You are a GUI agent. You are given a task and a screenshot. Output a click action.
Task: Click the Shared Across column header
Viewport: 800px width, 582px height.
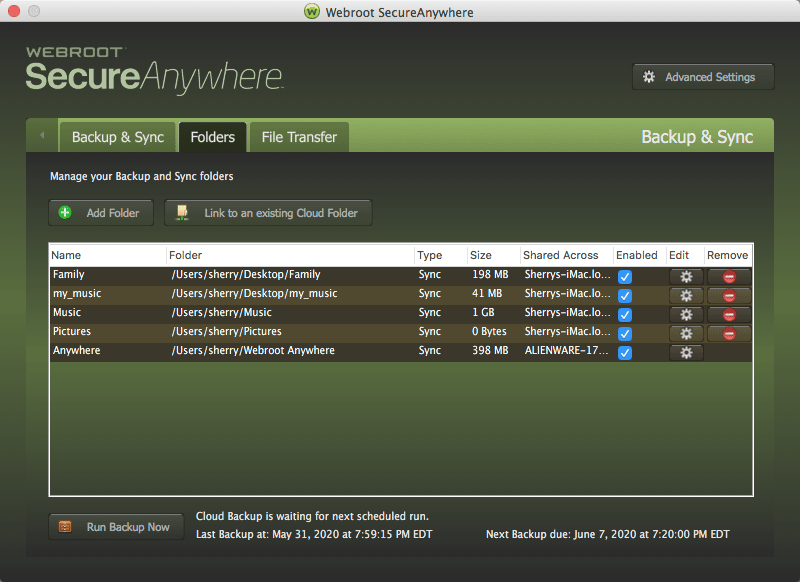[566, 255]
